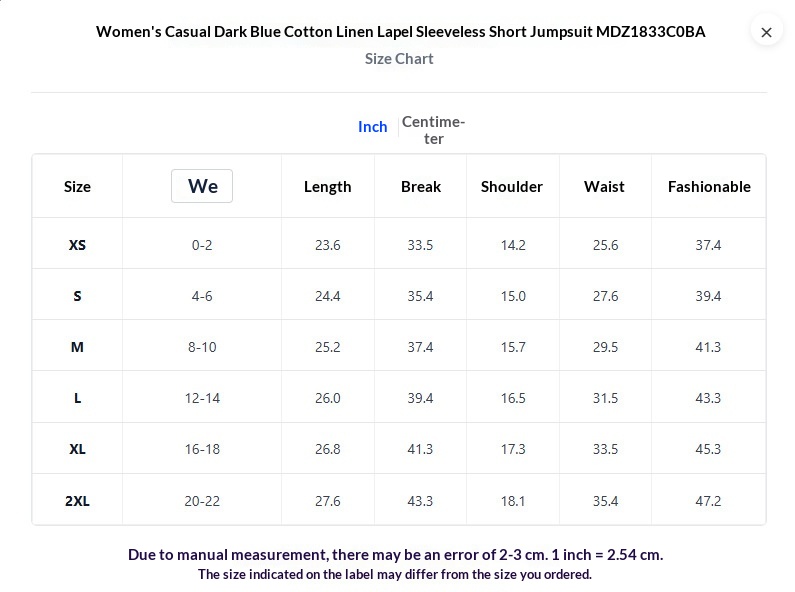Image resolution: width=795 pixels, height=592 pixels.
Task: Select the S size row label
Action: tap(77, 296)
